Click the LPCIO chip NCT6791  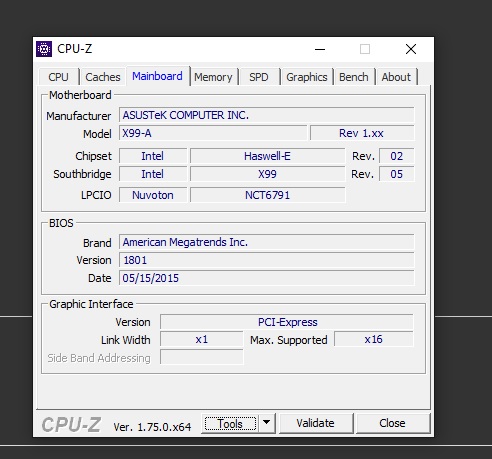[x=267, y=195]
